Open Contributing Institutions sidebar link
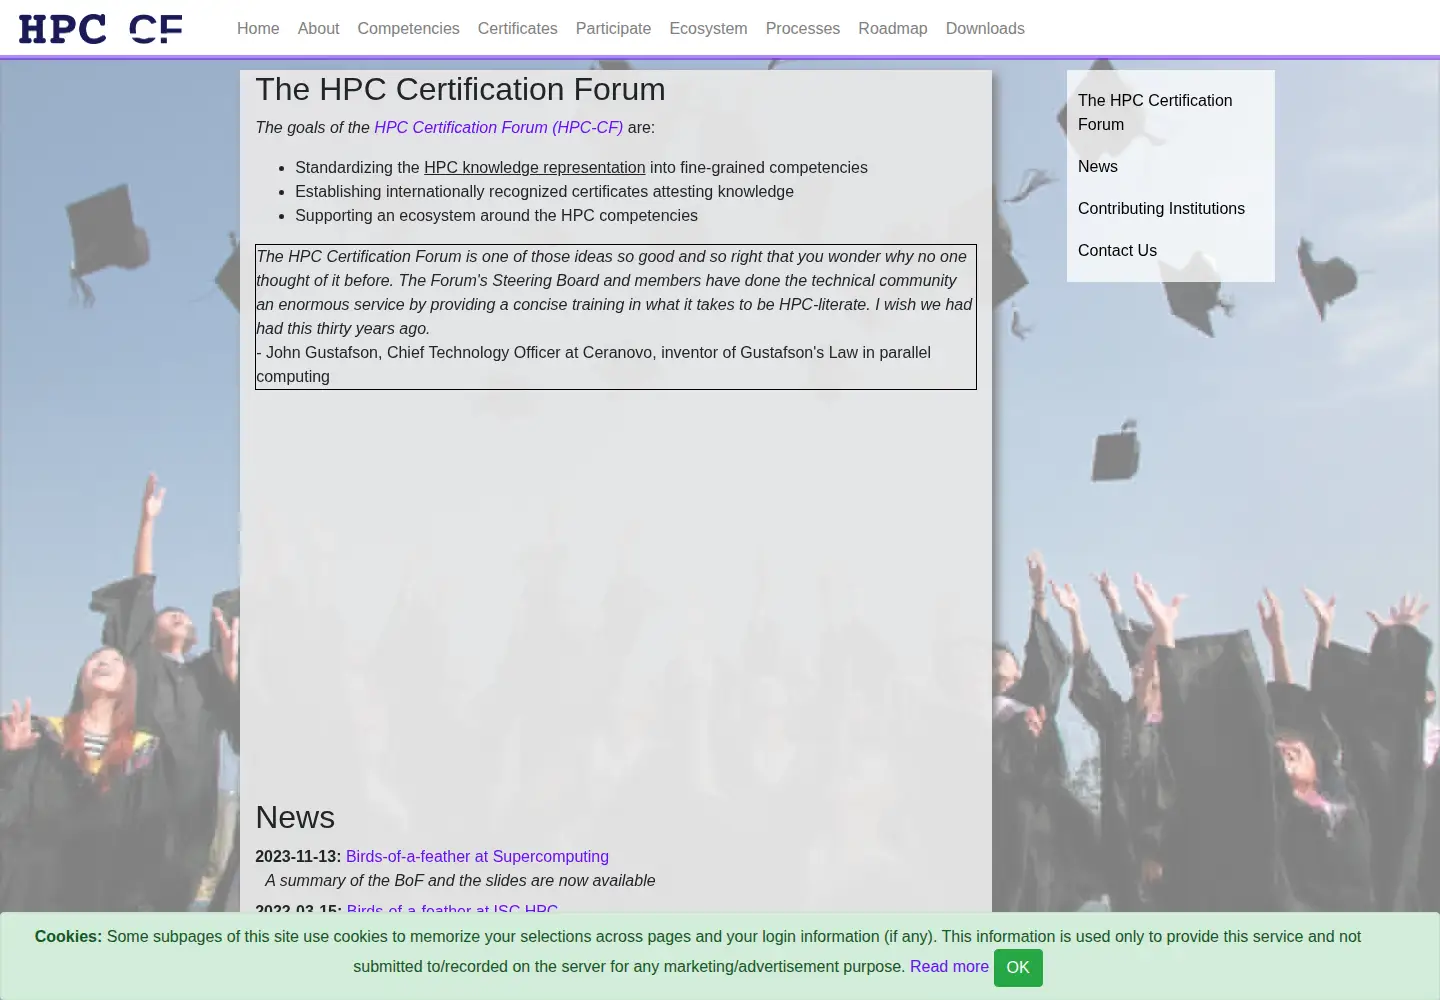Screen dimensions: 1440x1000 (1161, 209)
